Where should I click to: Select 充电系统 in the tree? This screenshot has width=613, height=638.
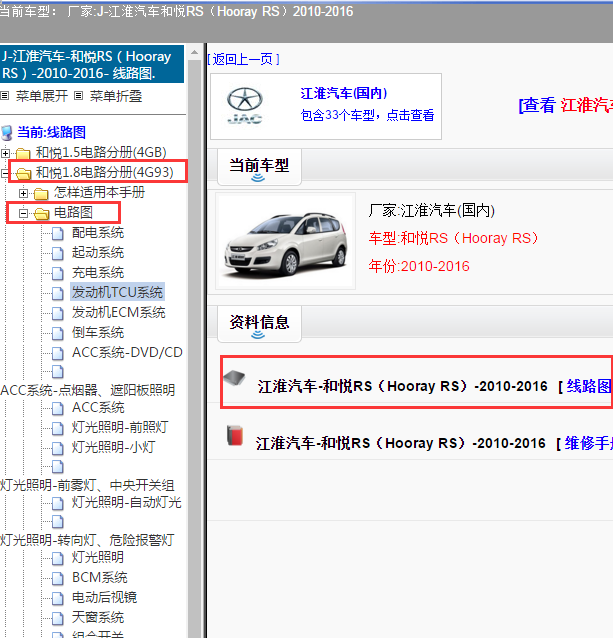[98, 273]
